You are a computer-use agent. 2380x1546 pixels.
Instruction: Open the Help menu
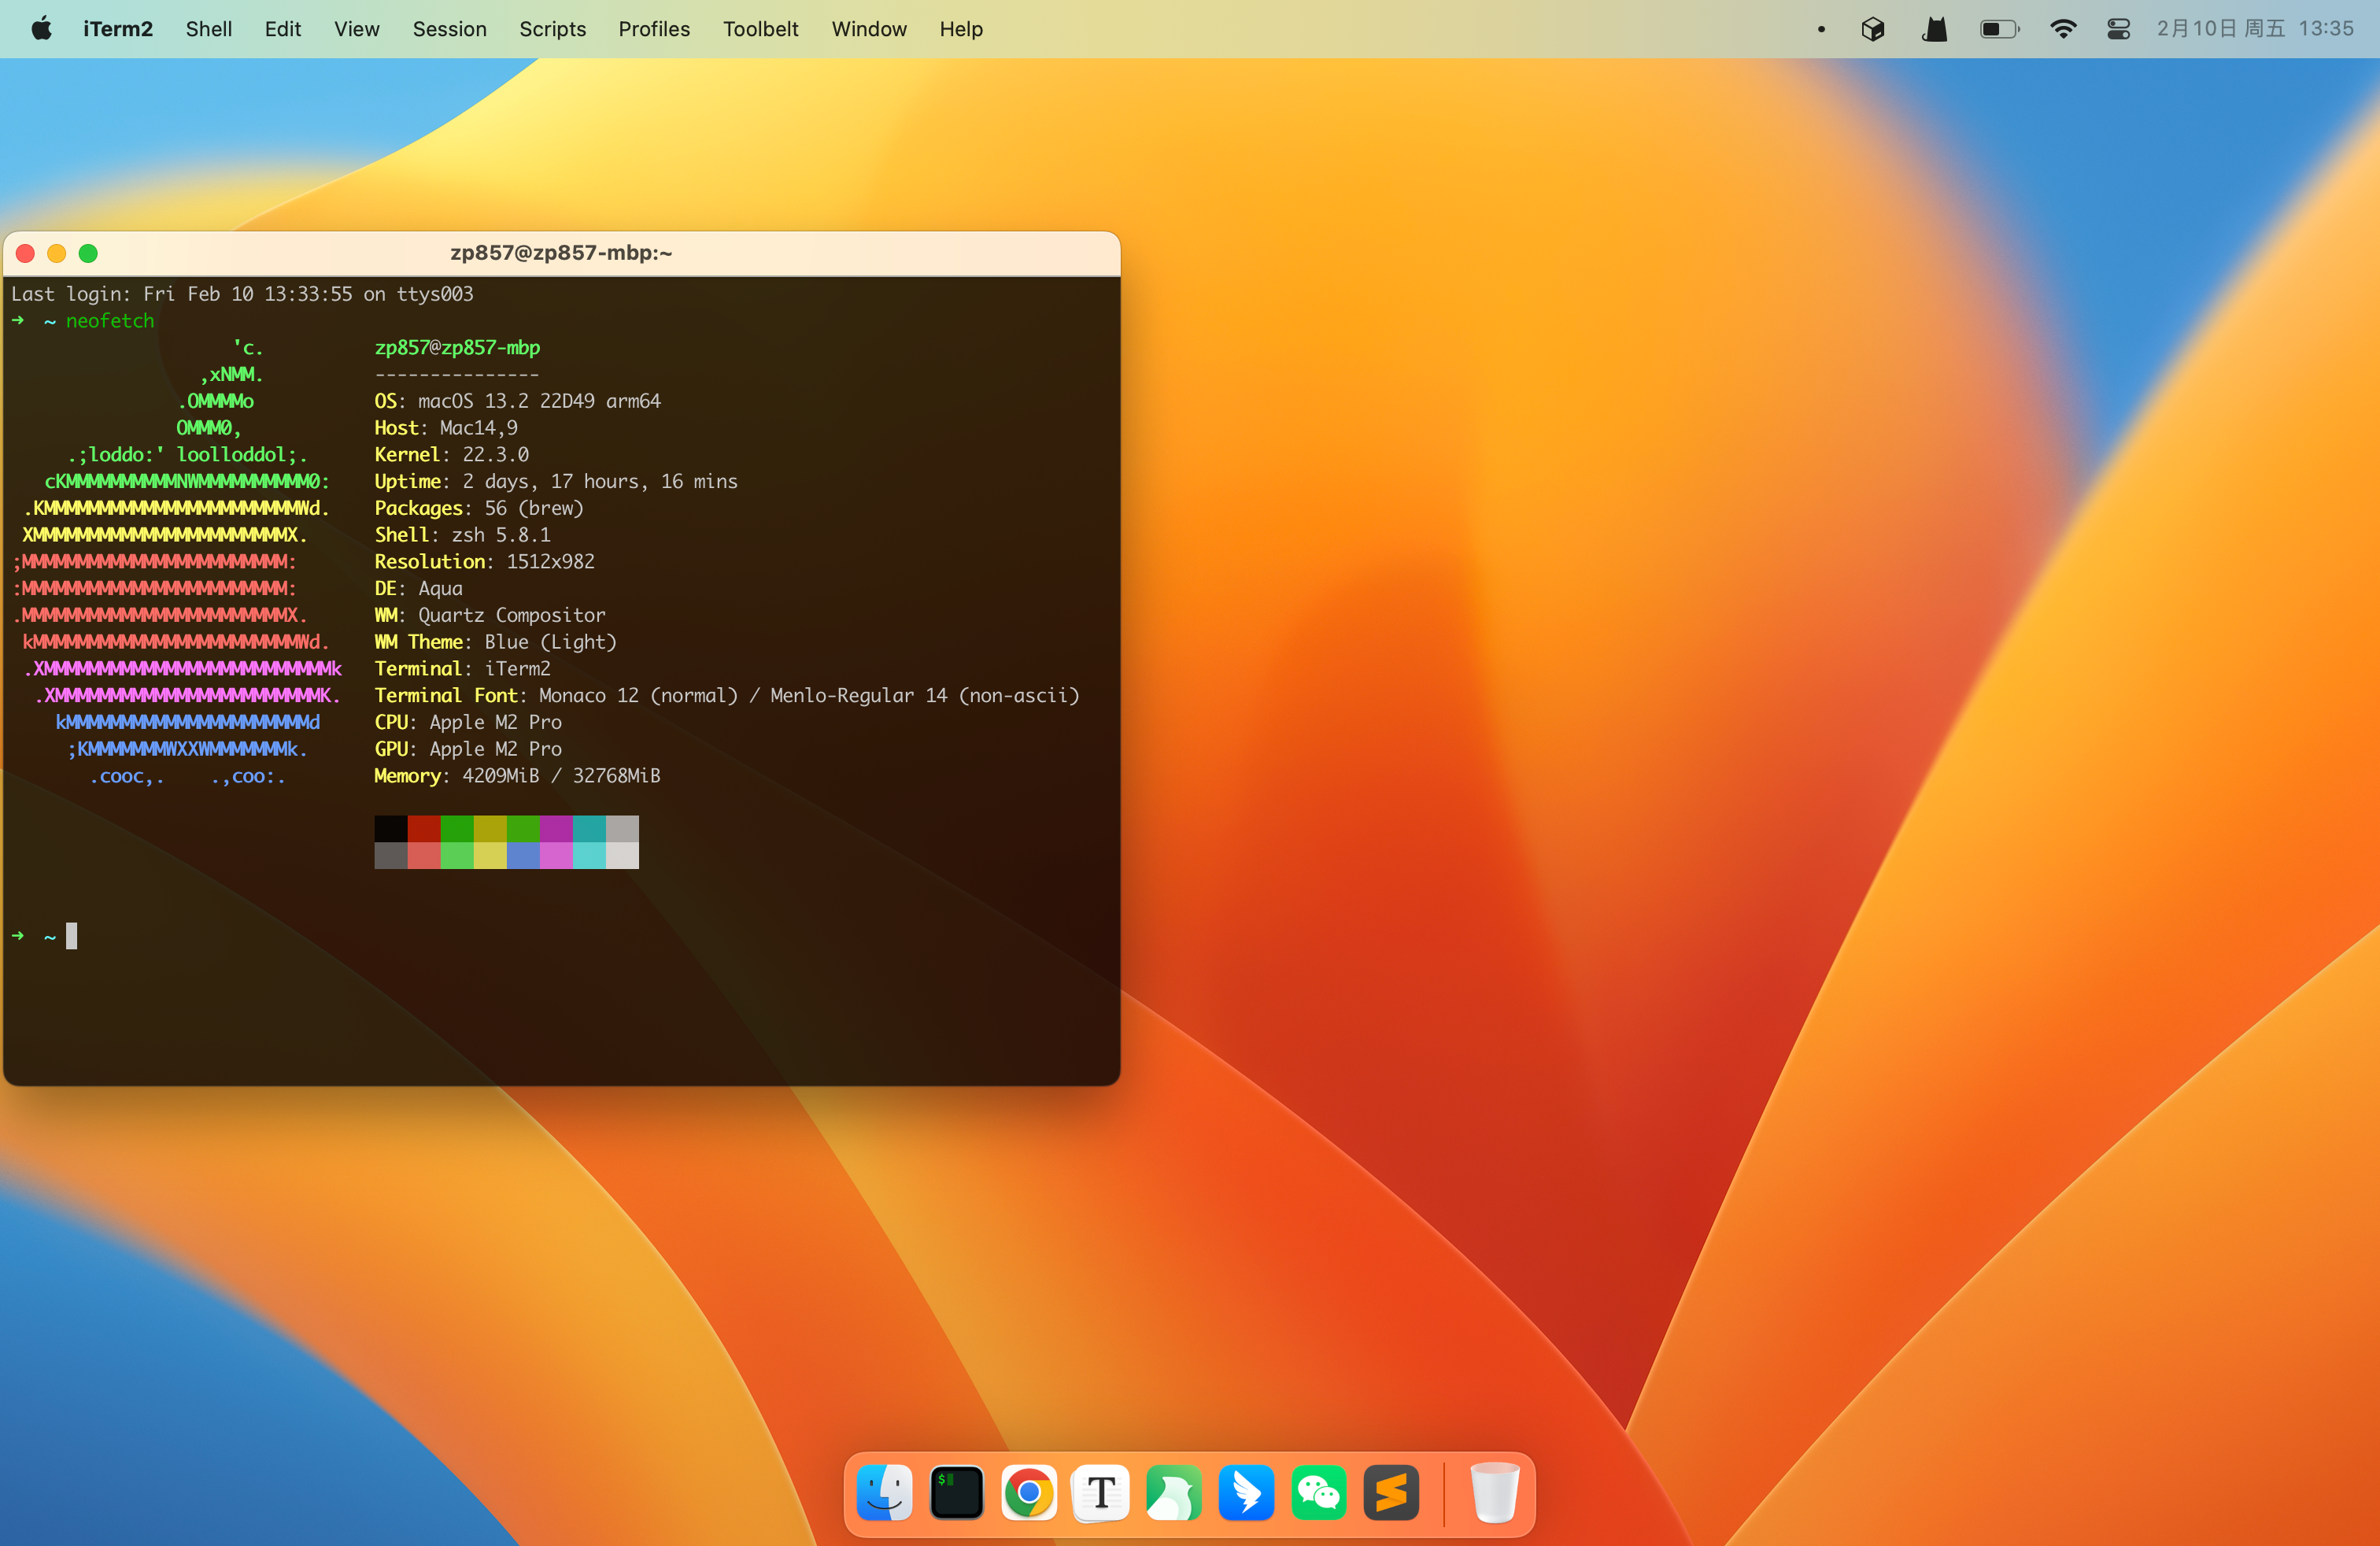click(x=961, y=29)
